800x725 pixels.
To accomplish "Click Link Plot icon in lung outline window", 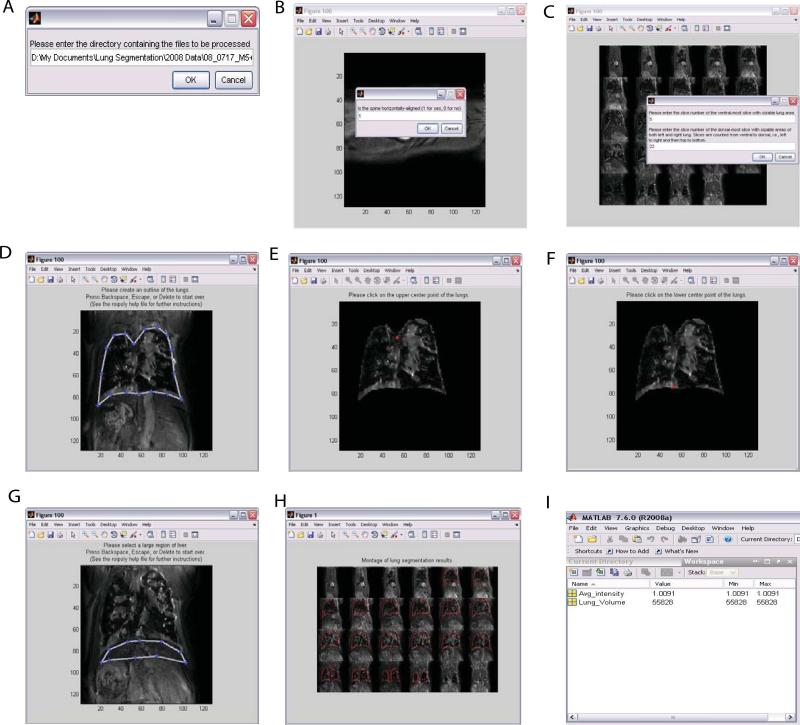I will (x=151, y=280).
